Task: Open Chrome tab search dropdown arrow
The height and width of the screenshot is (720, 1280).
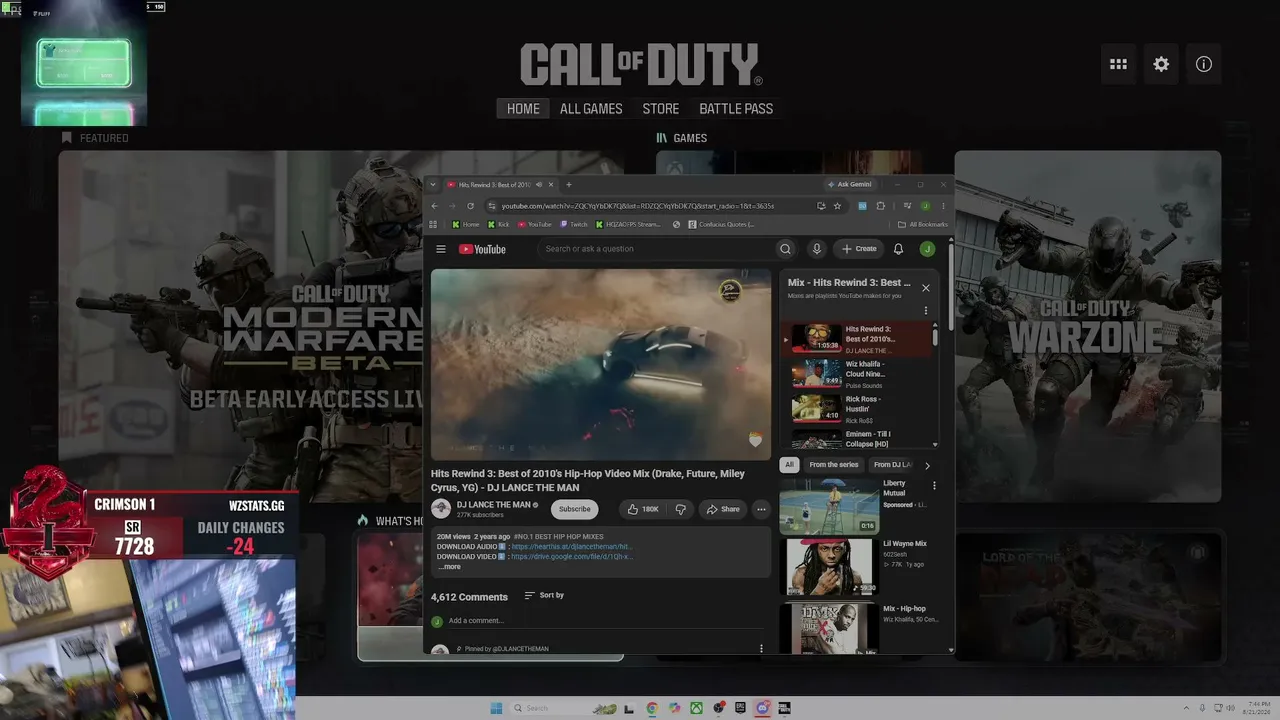Action: [x=432, y=185]
